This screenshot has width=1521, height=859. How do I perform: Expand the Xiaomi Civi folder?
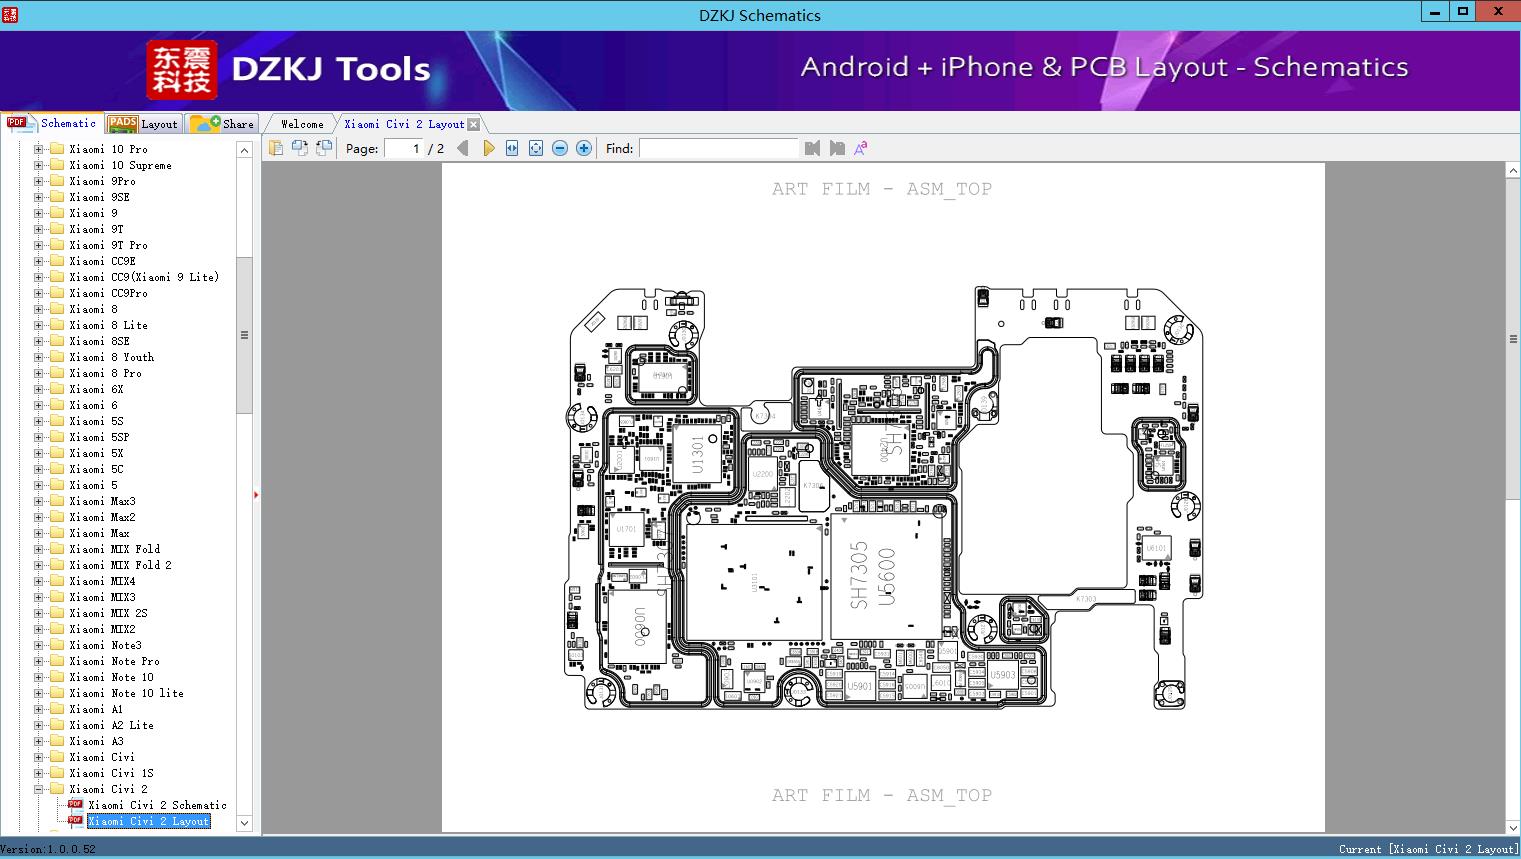coord(38,757)
